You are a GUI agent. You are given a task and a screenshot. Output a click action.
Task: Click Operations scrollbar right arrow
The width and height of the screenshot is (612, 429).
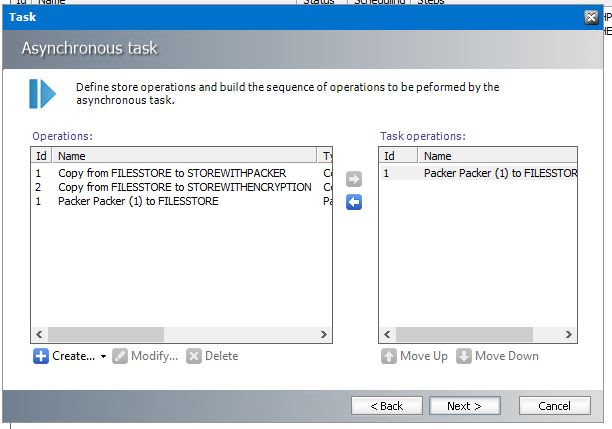(x=324, y=335)
